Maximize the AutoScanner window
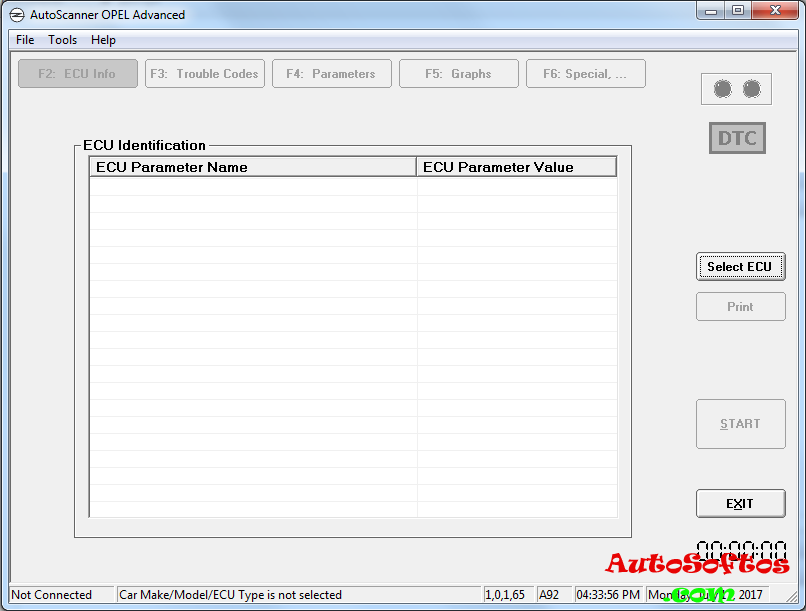 738,11
